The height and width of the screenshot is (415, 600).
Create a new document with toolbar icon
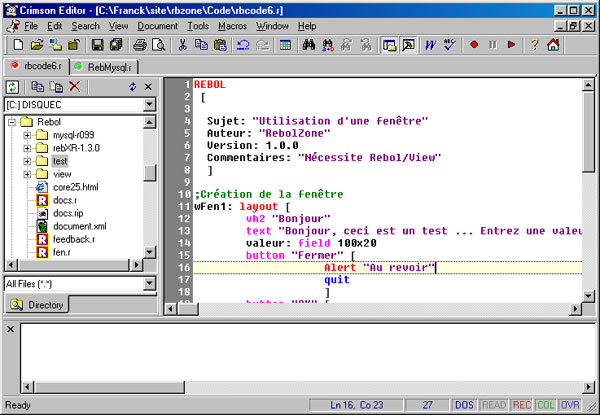pyautogui.click(x=18, y=45)
